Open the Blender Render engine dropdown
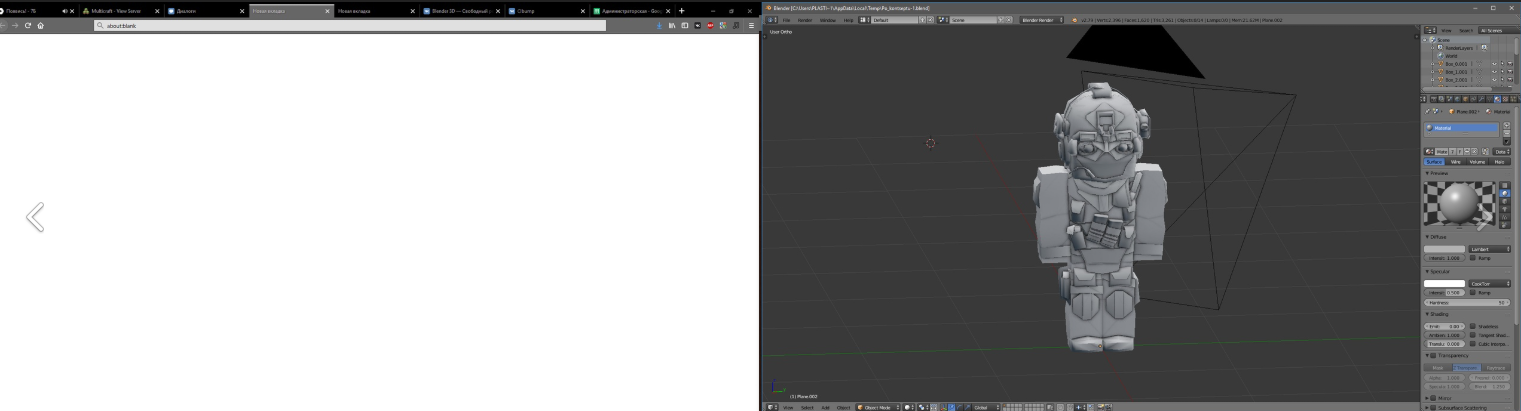The height and width of the screenshot is (411, 1521). [x=1042, y=20]
